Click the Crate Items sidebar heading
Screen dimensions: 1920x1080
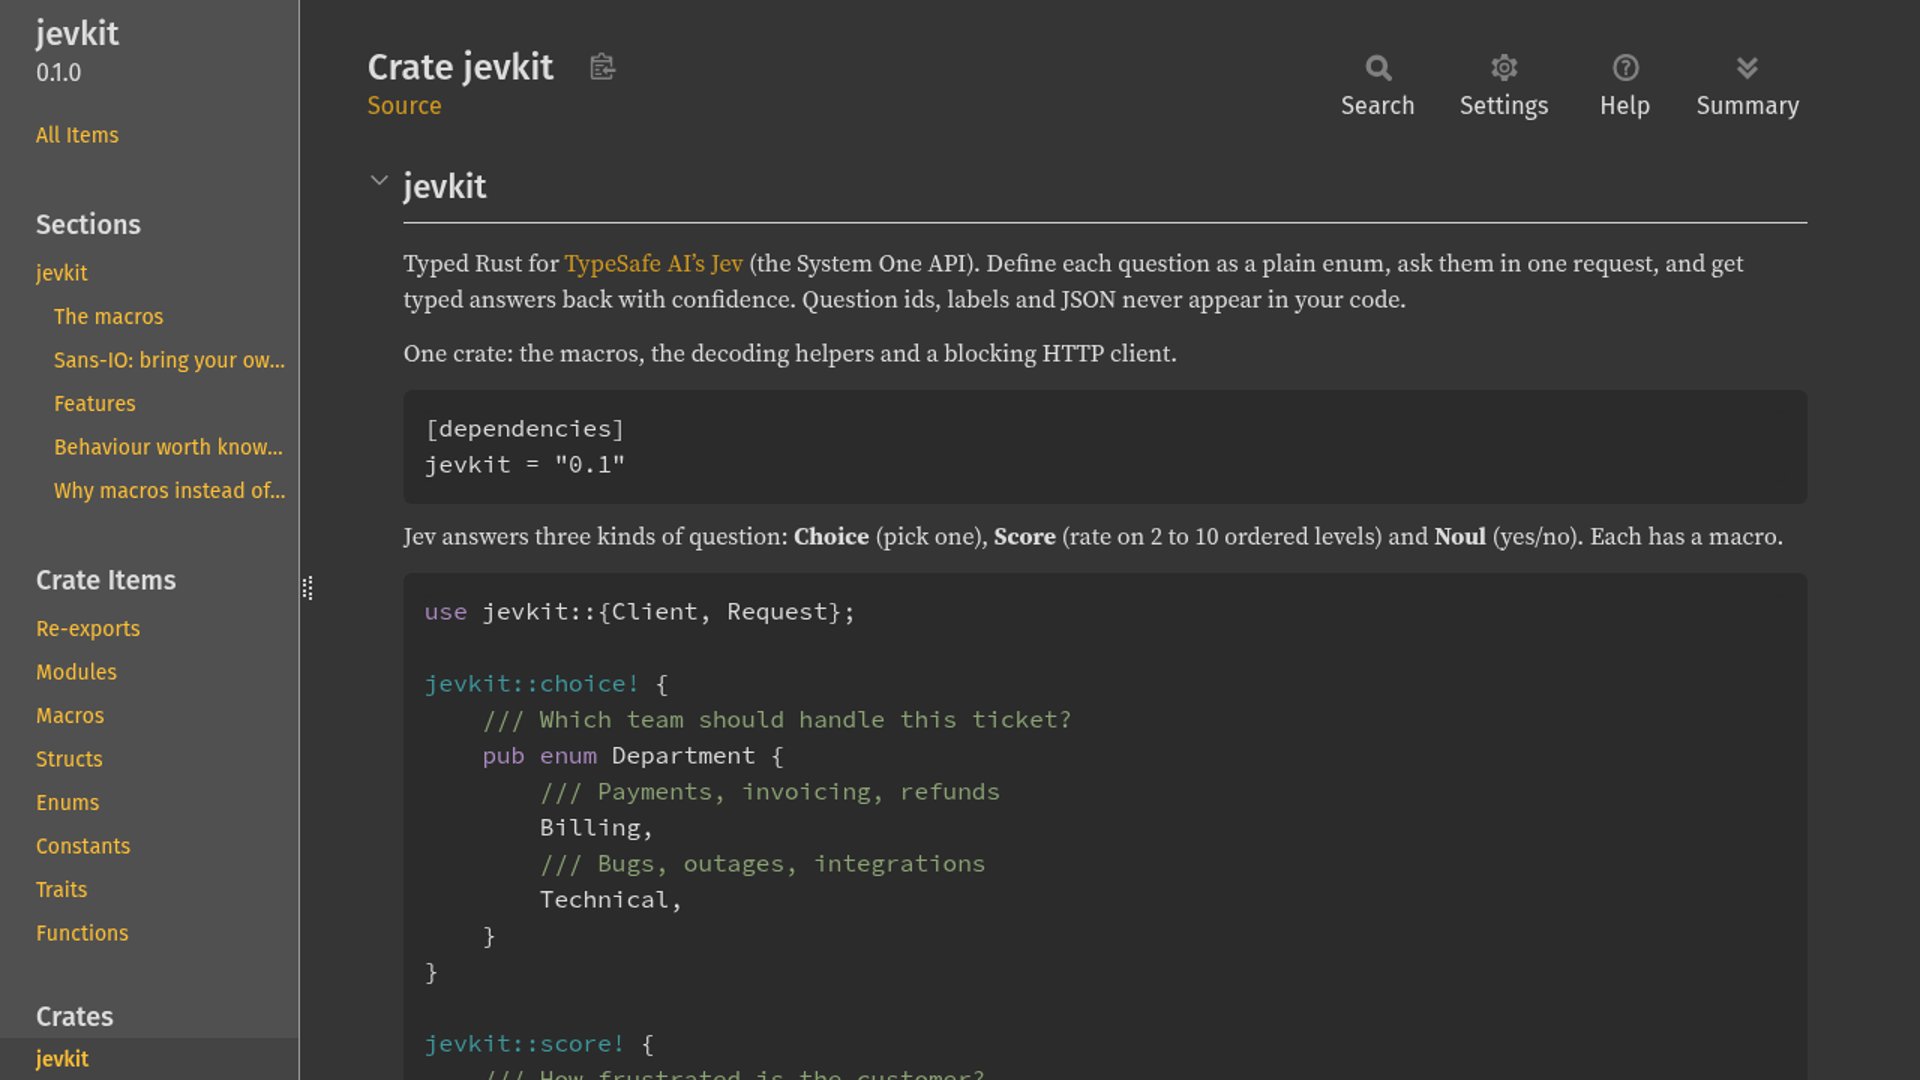(x=106, y=581)
